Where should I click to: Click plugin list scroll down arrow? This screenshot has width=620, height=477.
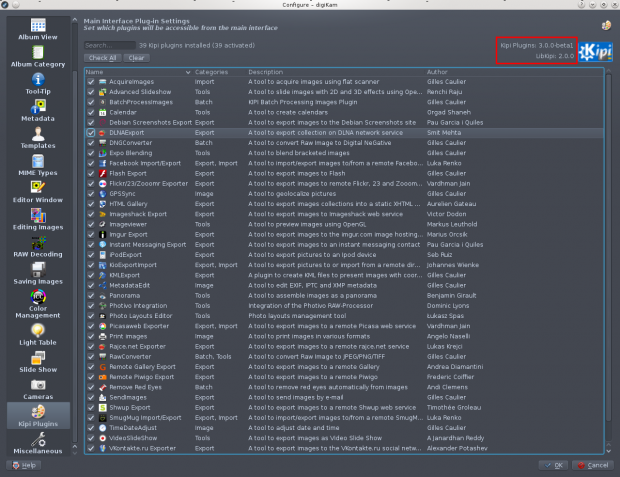click(x=609, y=451)
